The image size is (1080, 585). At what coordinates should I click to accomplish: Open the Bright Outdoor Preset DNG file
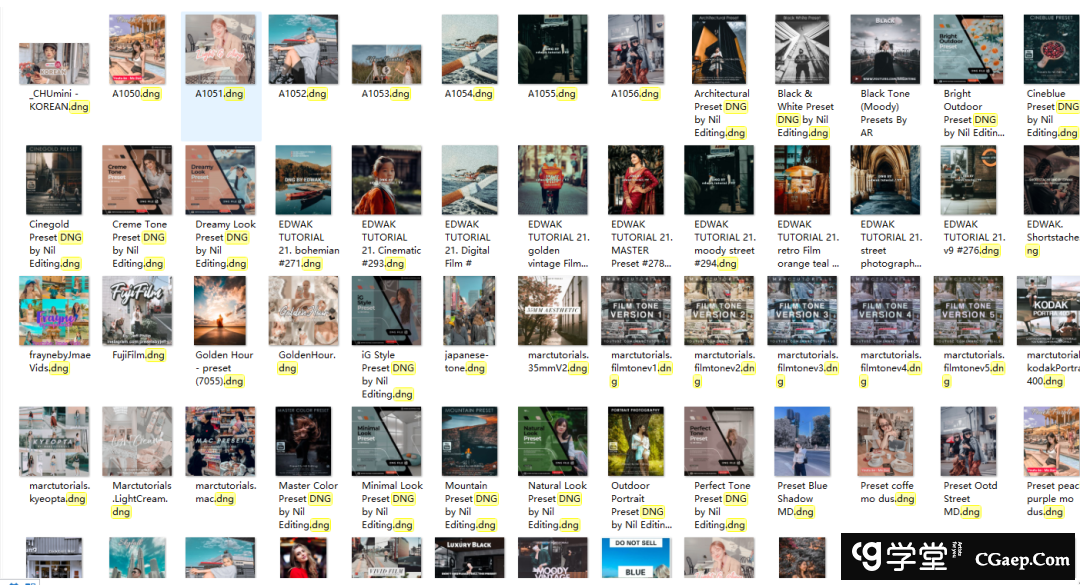click(x=968, y=49)
